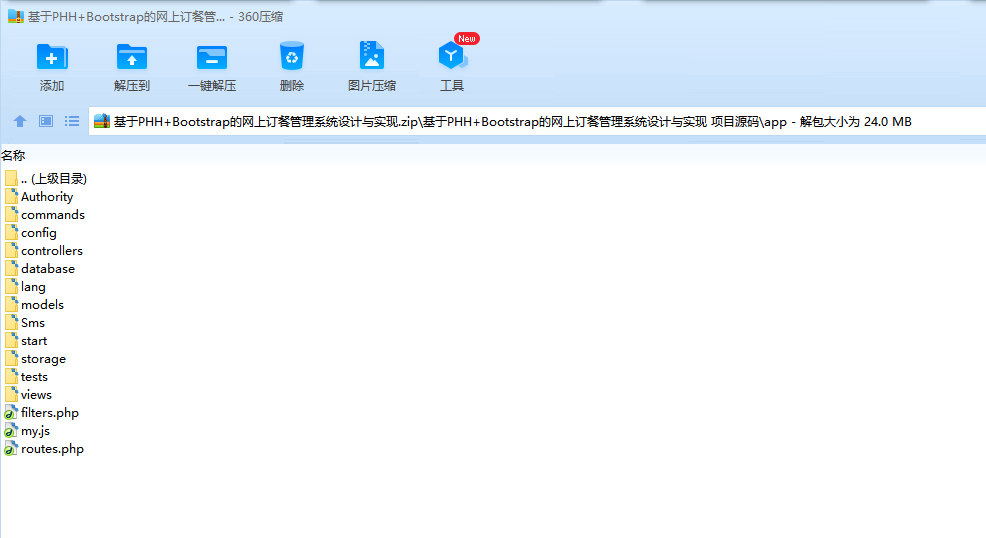Select the .. (上级目录) parent folder entry

coord(53,178)
